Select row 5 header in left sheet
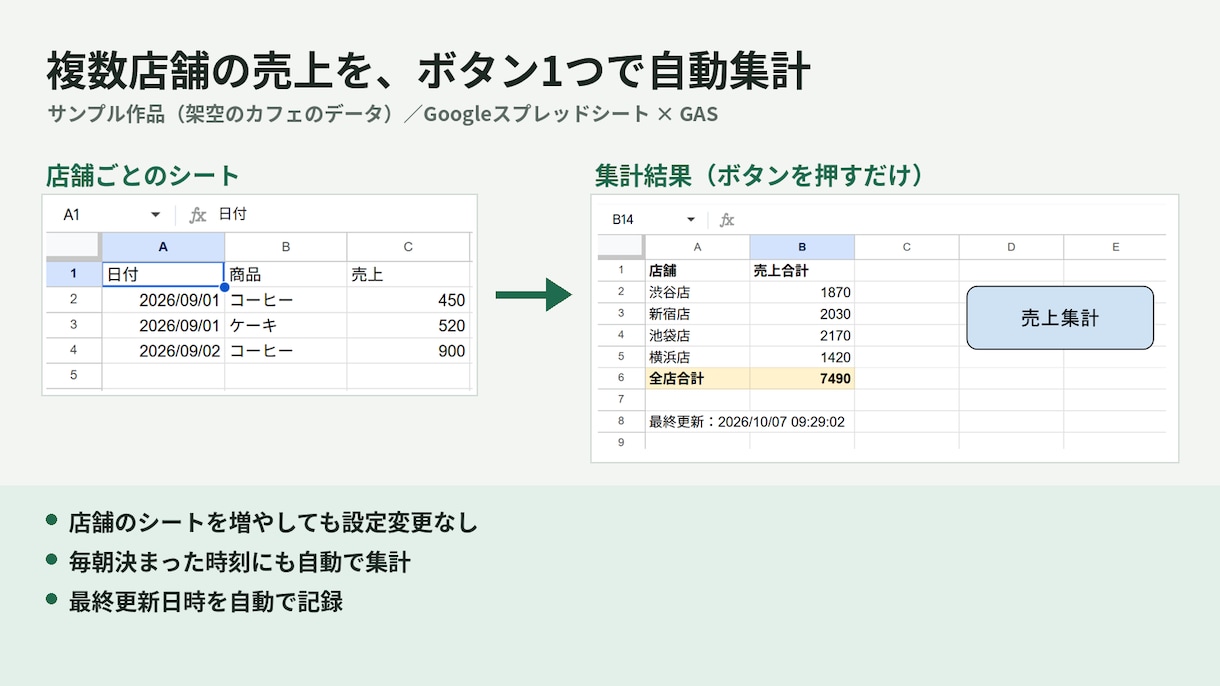 pyautogui.click(x=73, y=376)
